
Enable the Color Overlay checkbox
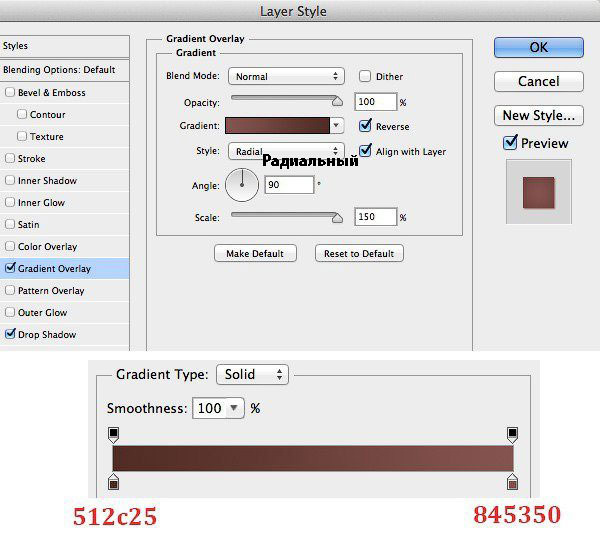pyautogui.click(x=10, y=246)
